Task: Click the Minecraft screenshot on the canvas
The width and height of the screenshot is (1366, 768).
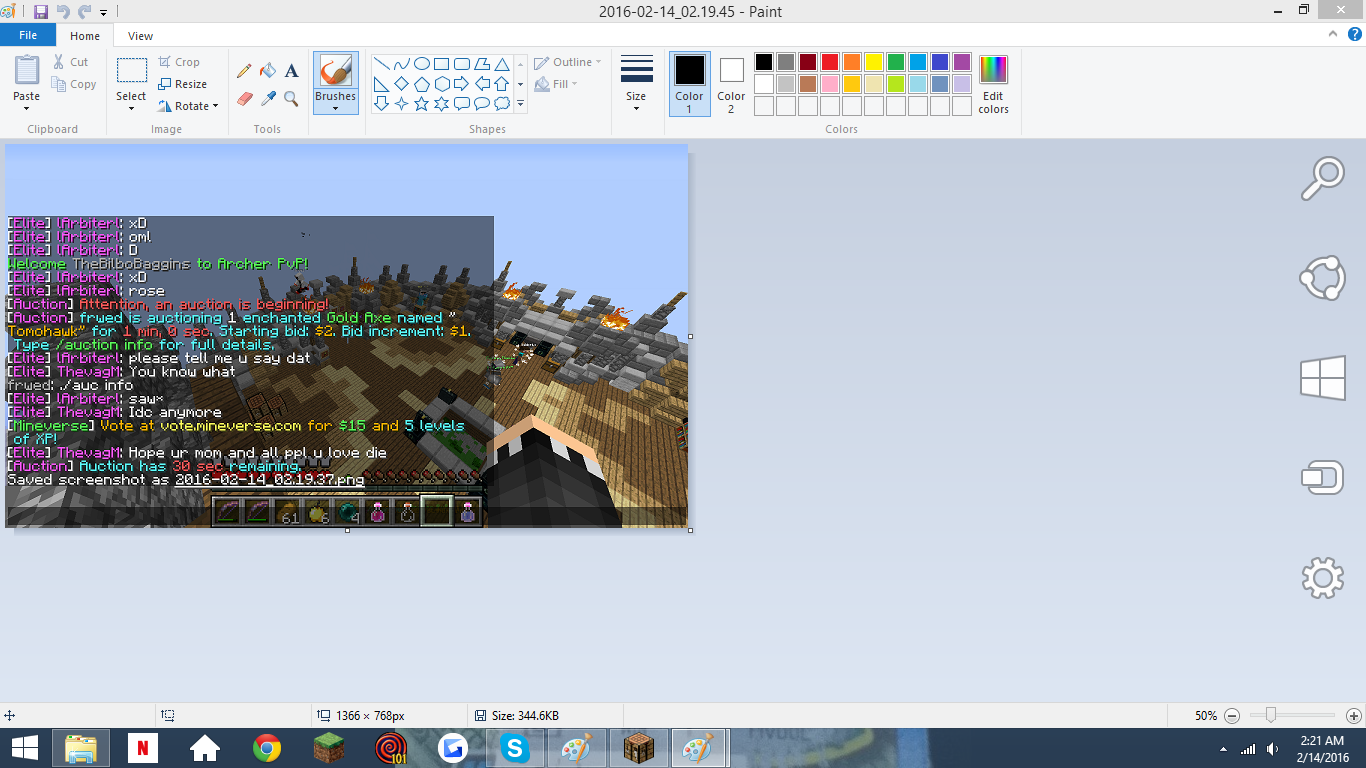Action: click(346, 335)
